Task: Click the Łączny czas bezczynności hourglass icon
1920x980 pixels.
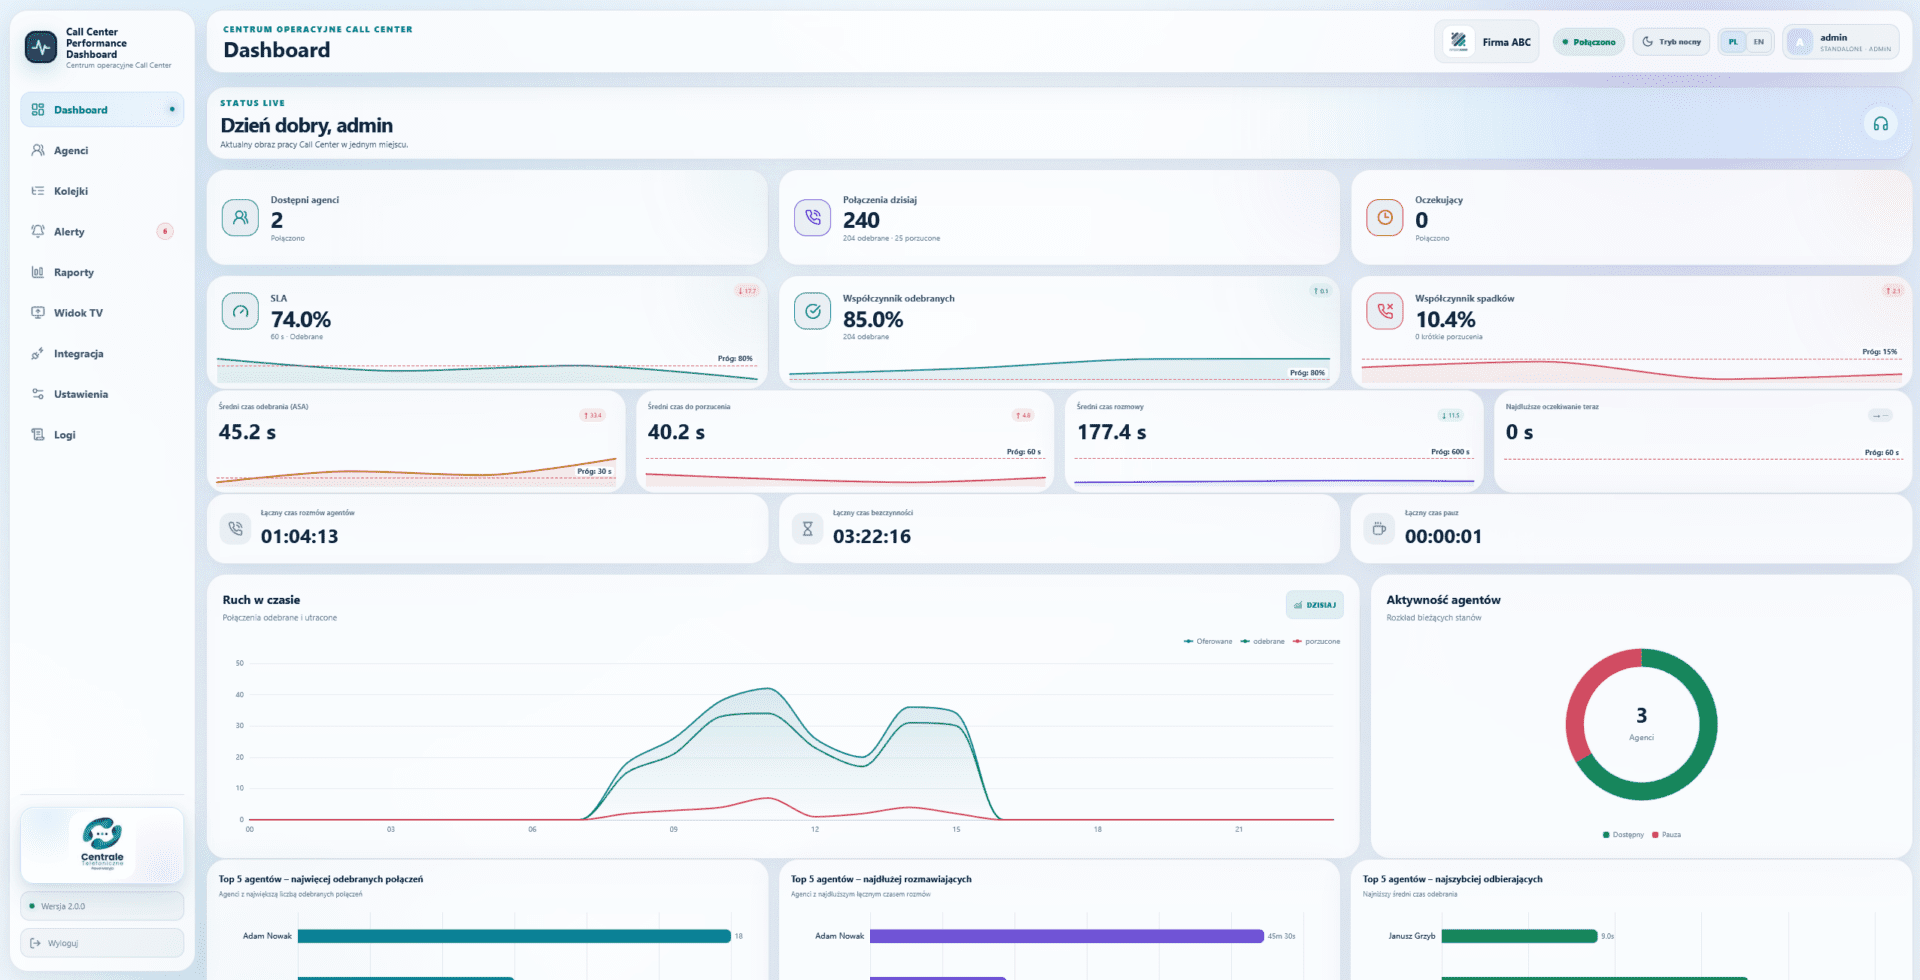Action: (808, 528)
